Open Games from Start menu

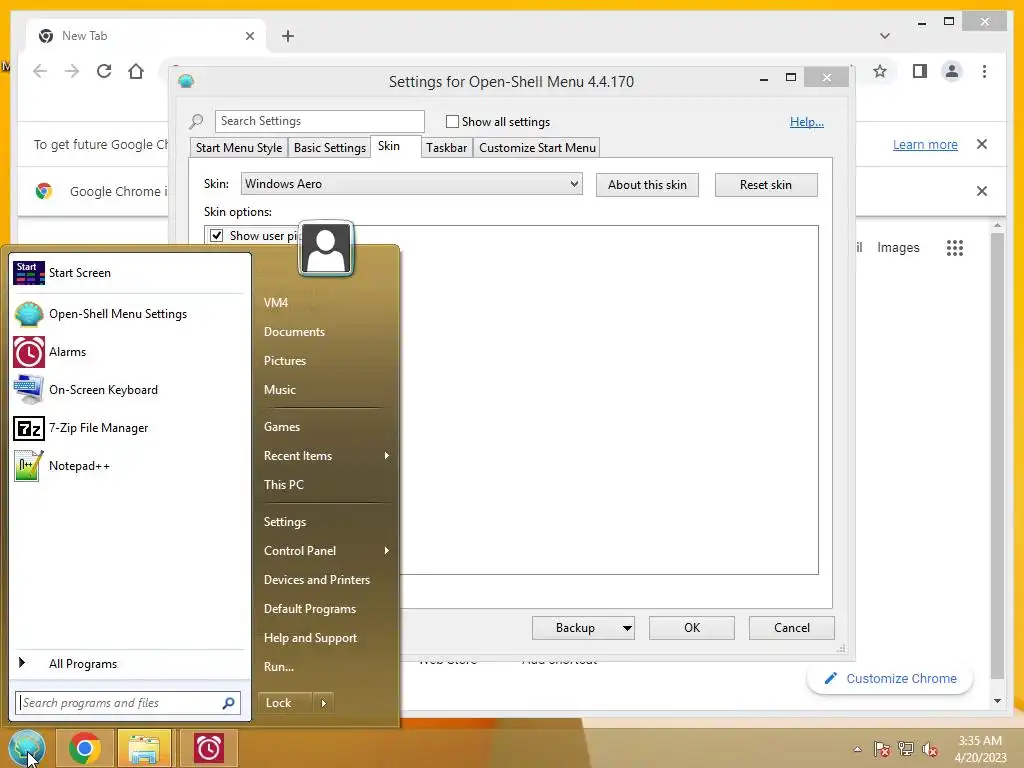(281, 427)
